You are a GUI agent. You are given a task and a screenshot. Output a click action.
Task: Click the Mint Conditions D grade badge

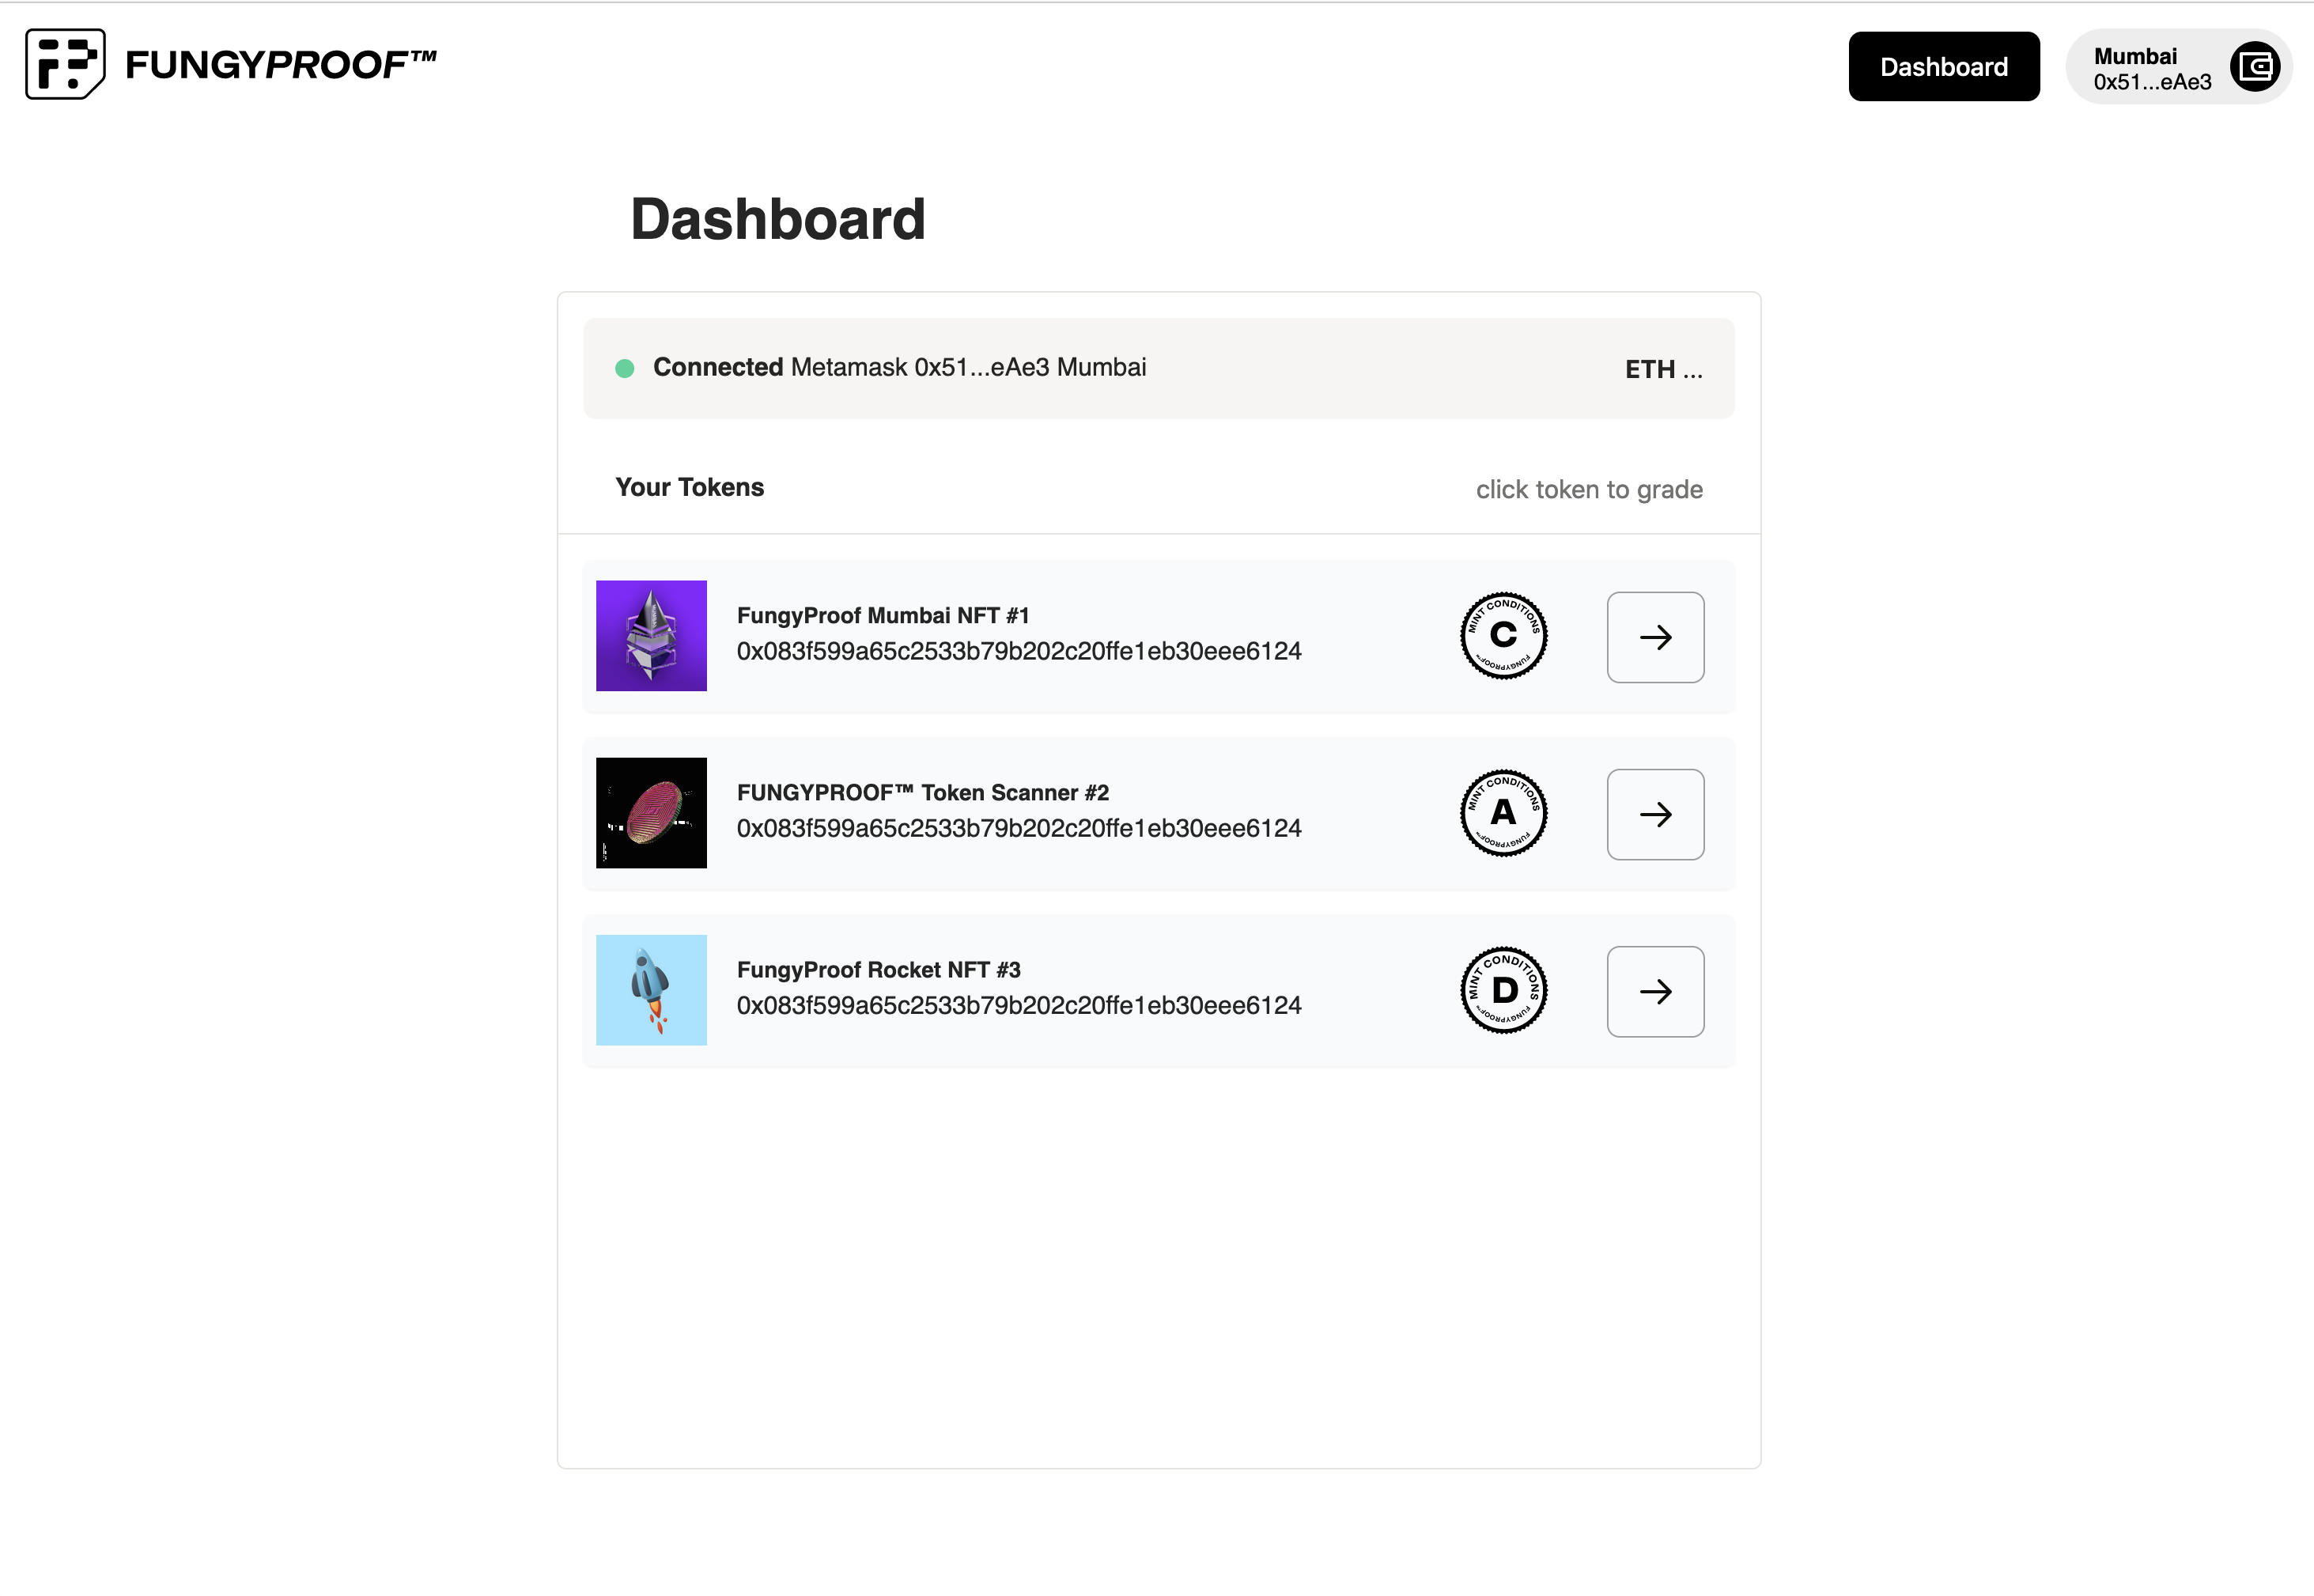point(1503,990)
